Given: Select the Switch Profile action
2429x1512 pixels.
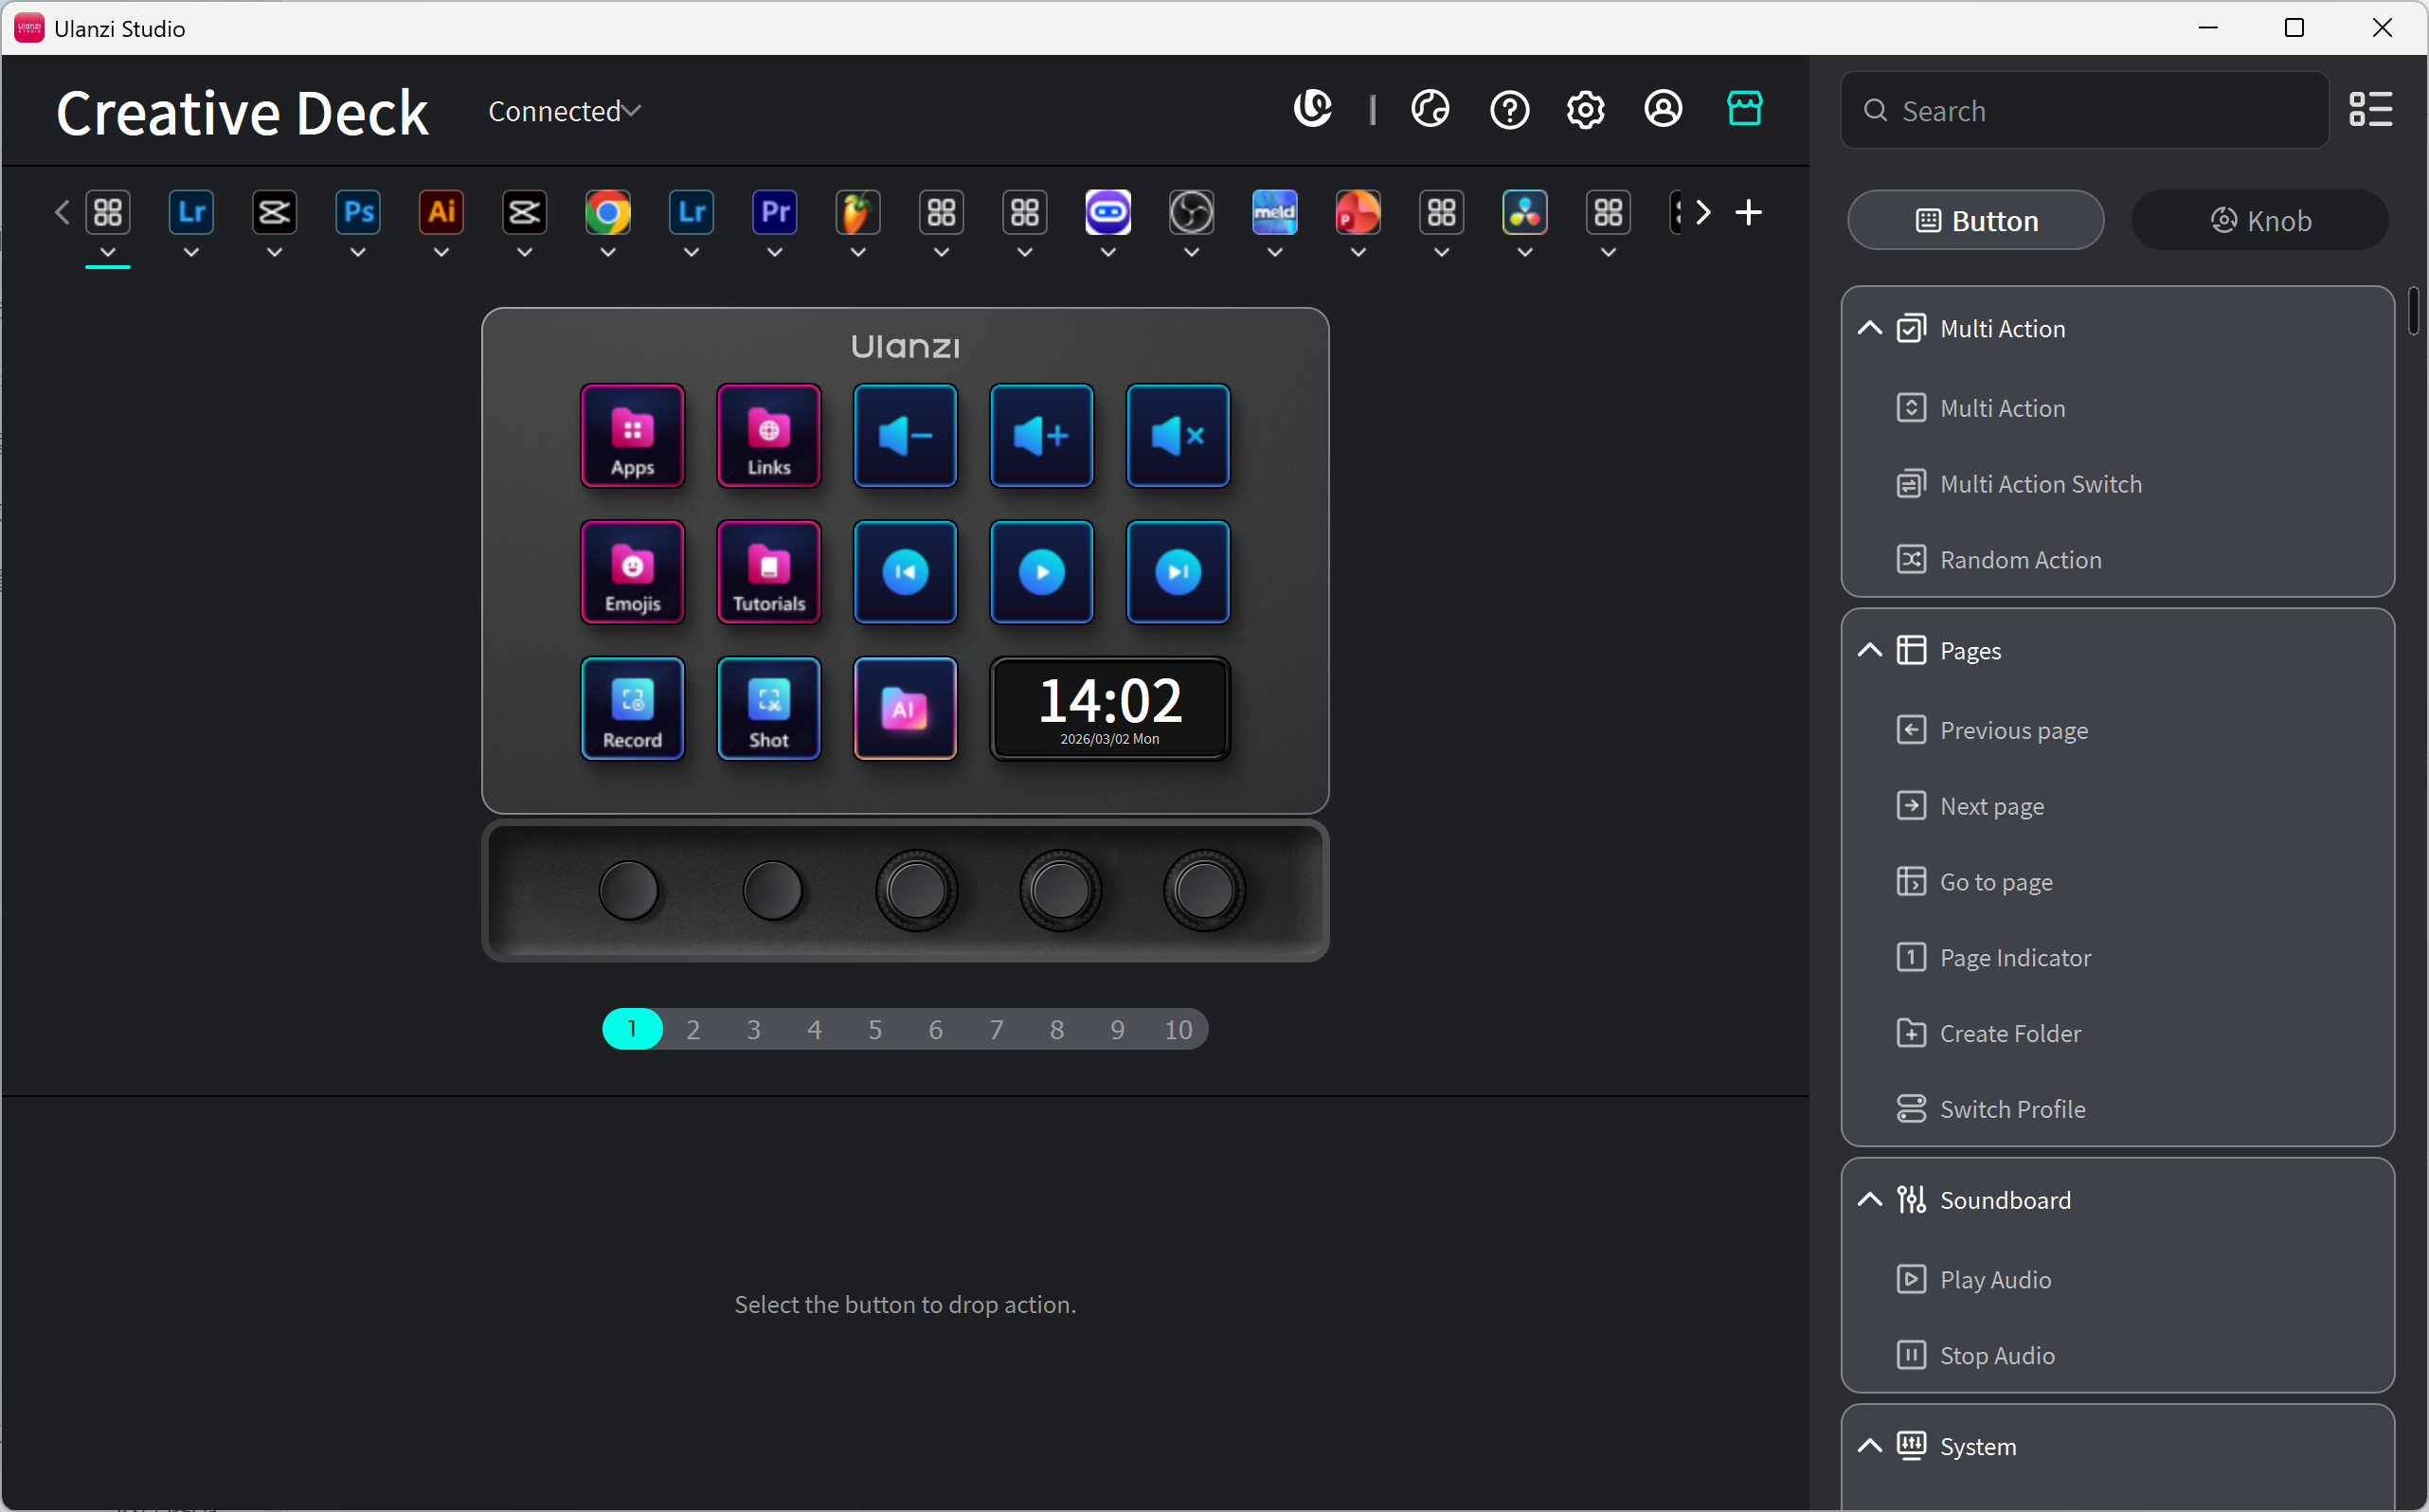Looking at the screenshot, I should click(x=2012, y=1109).
